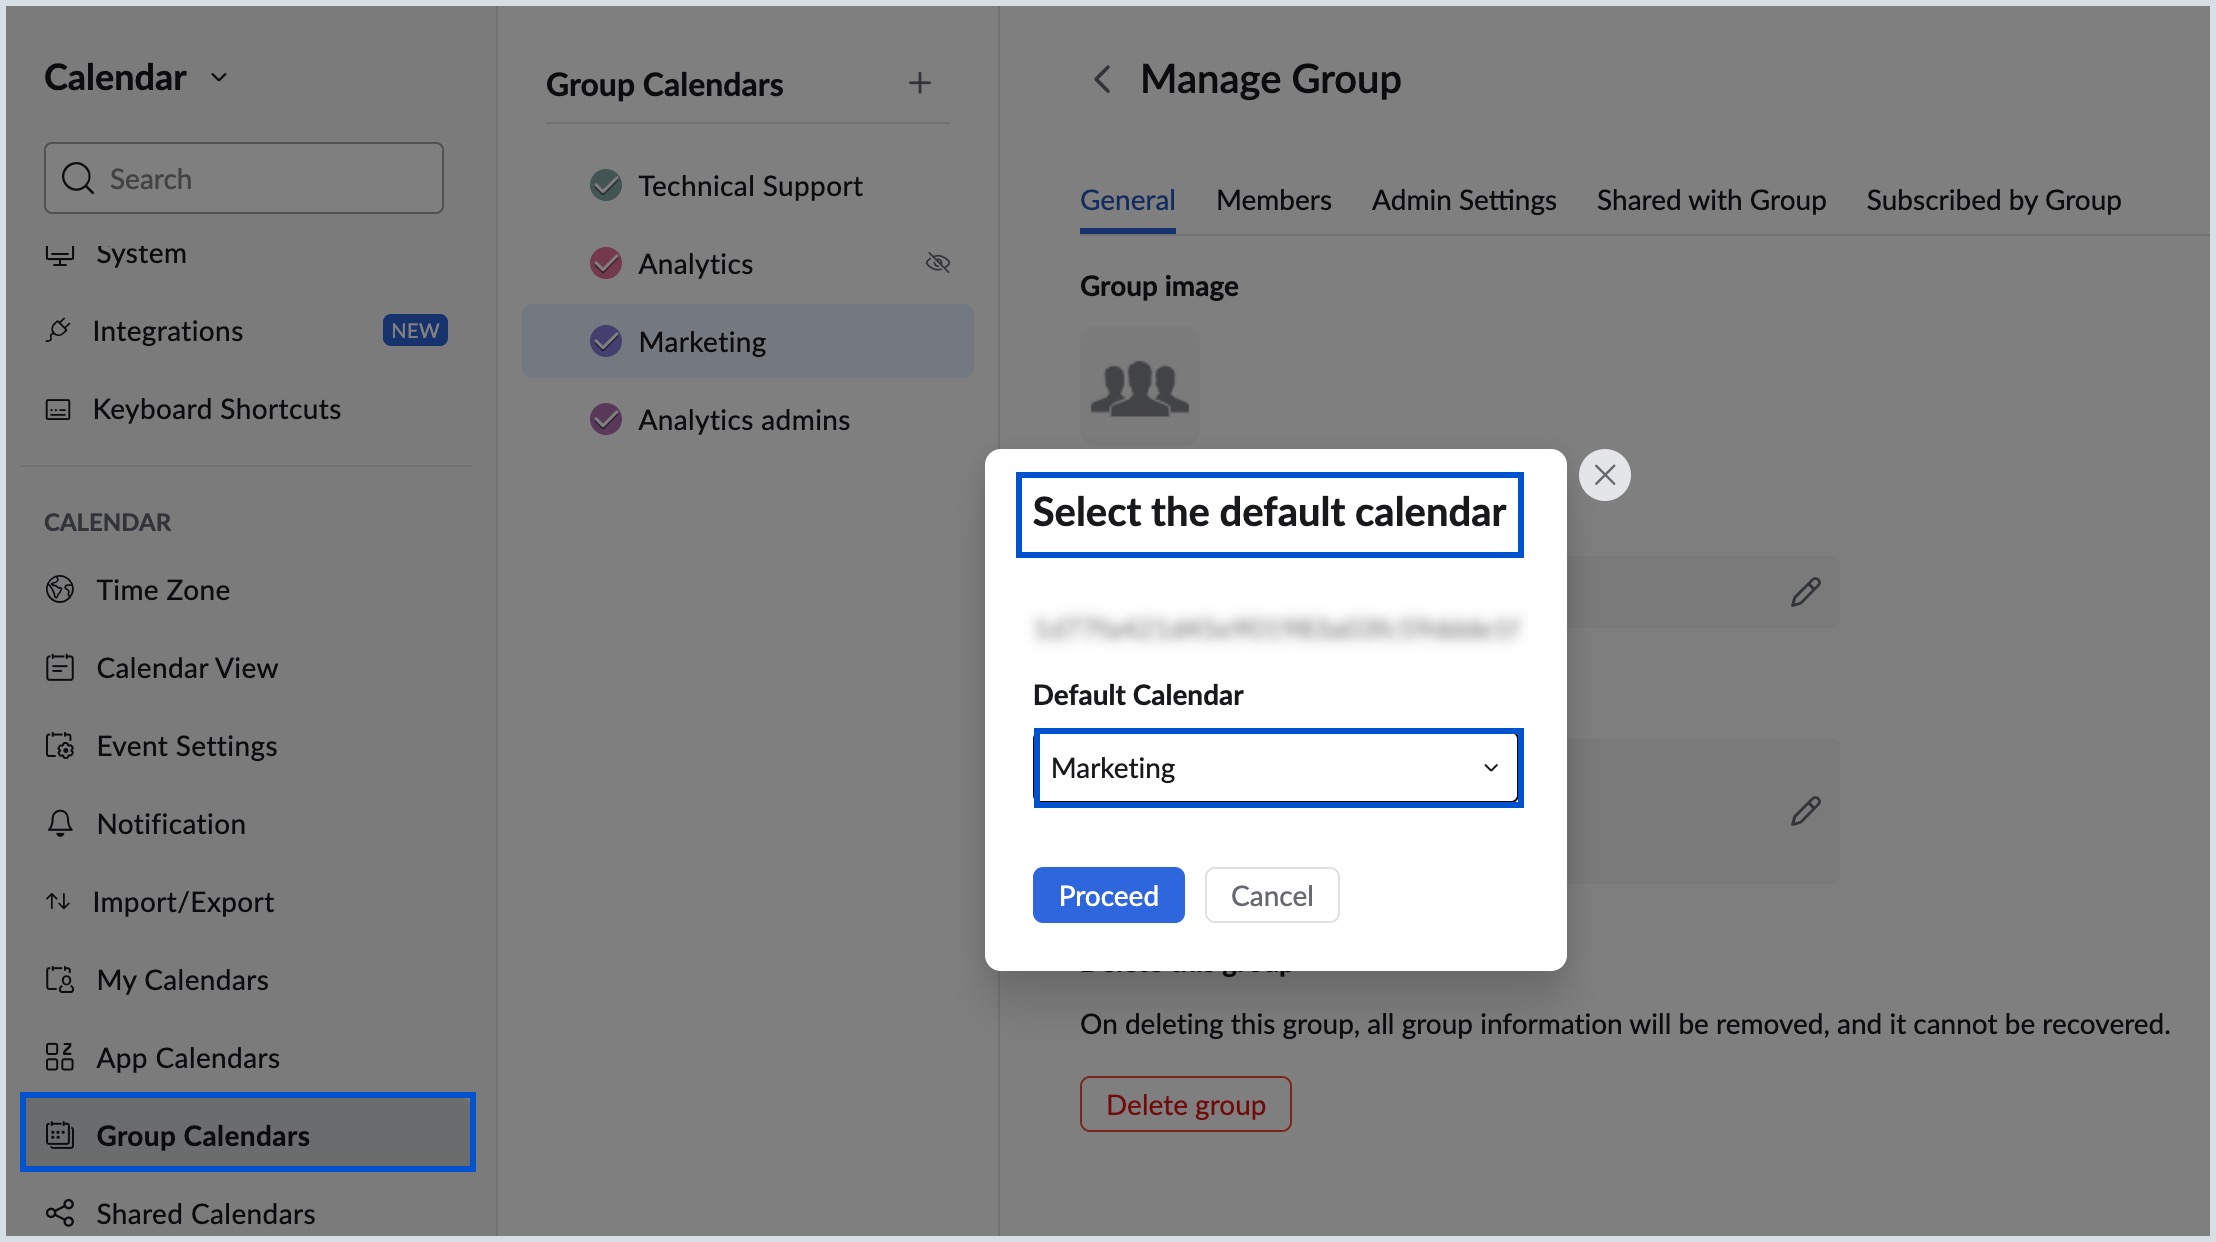
Task: Select the My Calendars icon
Action: pyautogui.click(x=60, y=979)
